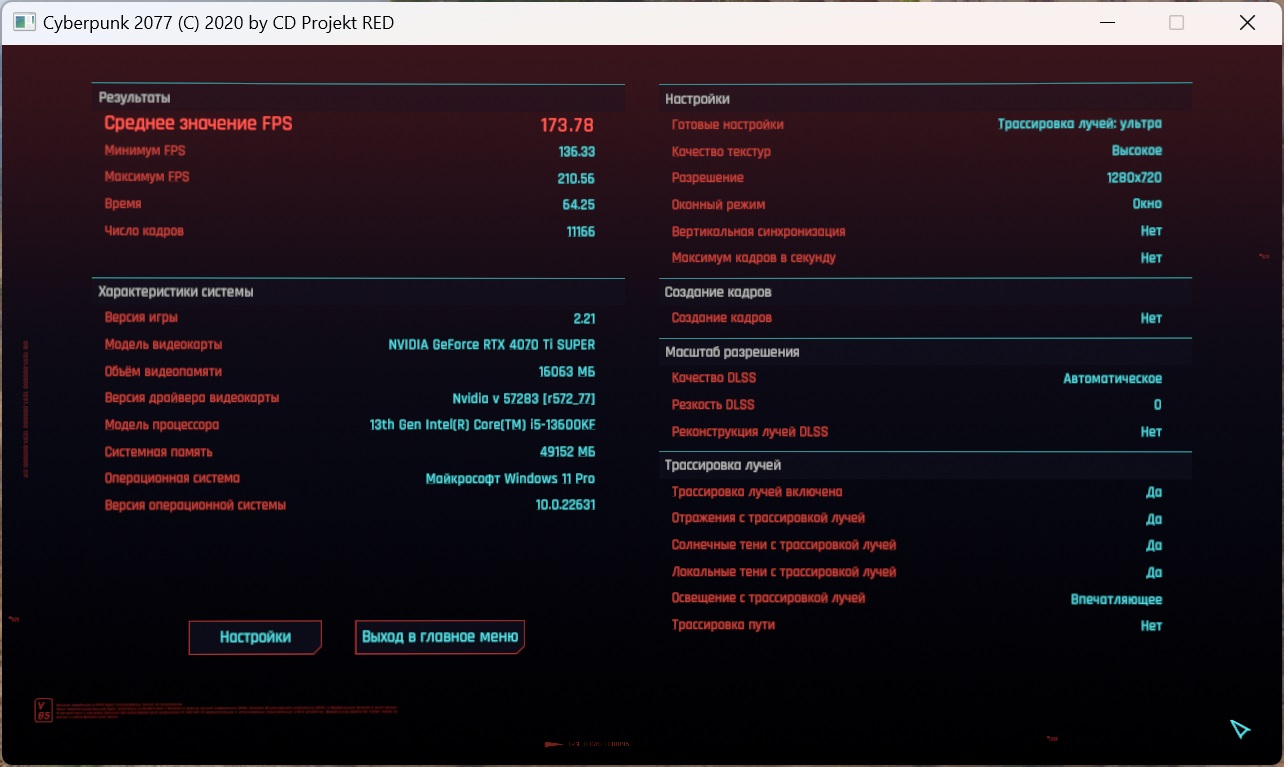Click NVIDIA GeForce RTX 4070 Ti SUPER text
Viewport: 1284px width, 767px height.
pos(491,345)
